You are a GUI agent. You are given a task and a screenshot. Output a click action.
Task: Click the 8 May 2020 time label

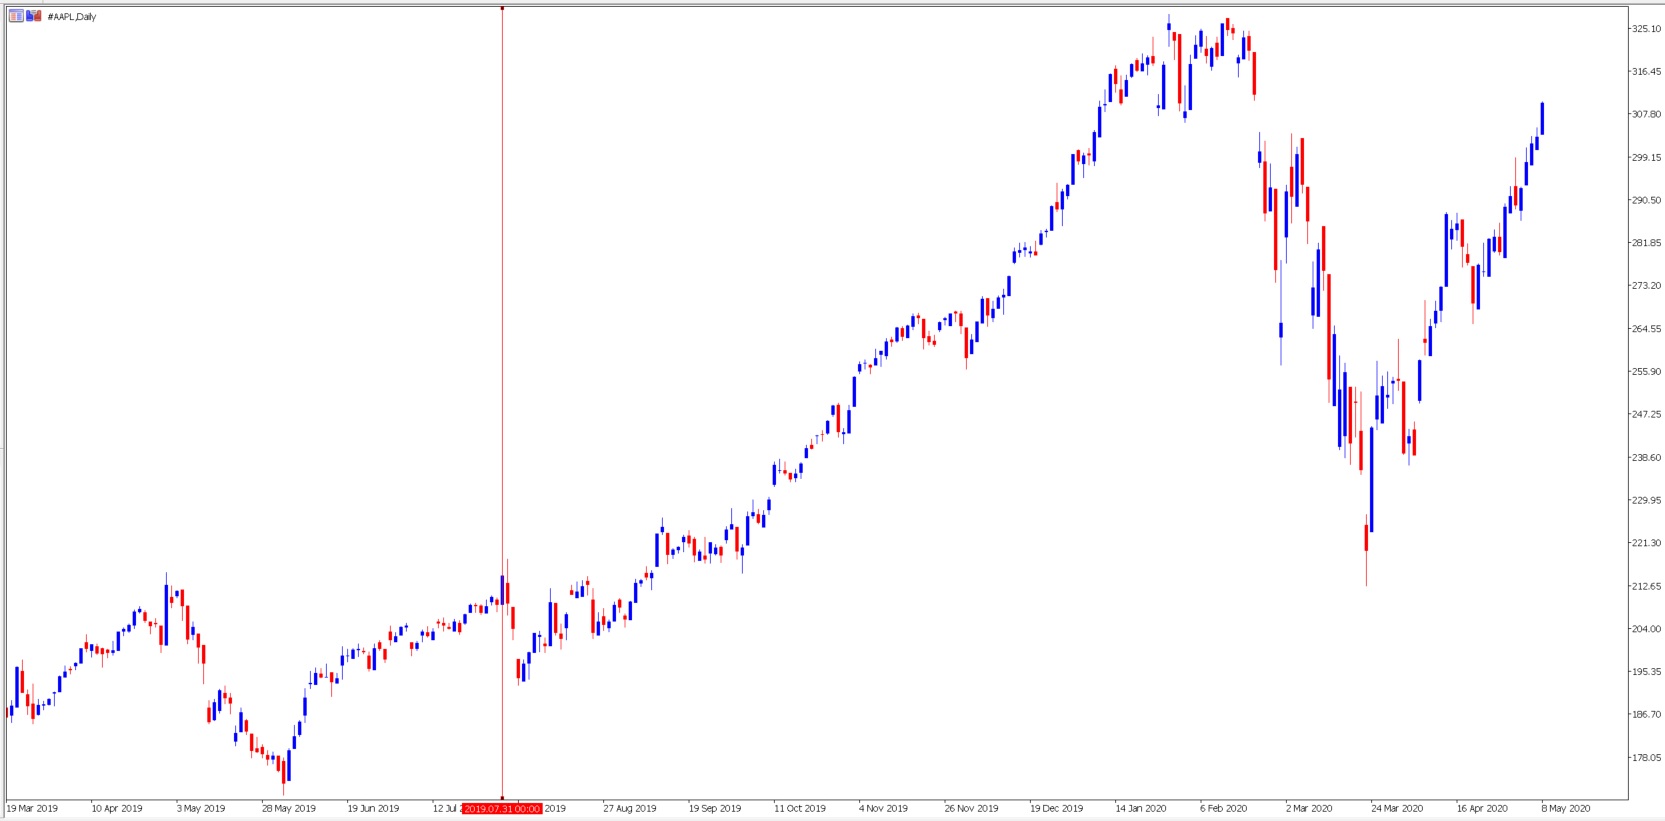1566,808
